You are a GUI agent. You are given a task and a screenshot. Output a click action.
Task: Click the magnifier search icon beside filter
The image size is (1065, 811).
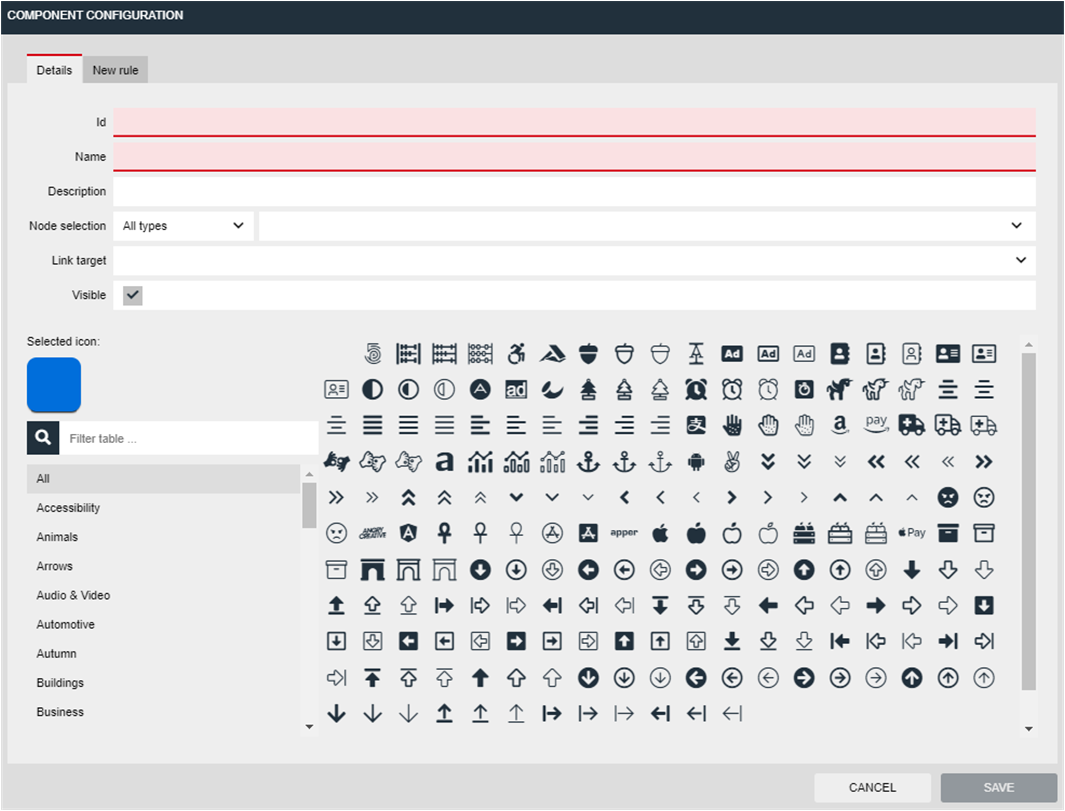43,437
